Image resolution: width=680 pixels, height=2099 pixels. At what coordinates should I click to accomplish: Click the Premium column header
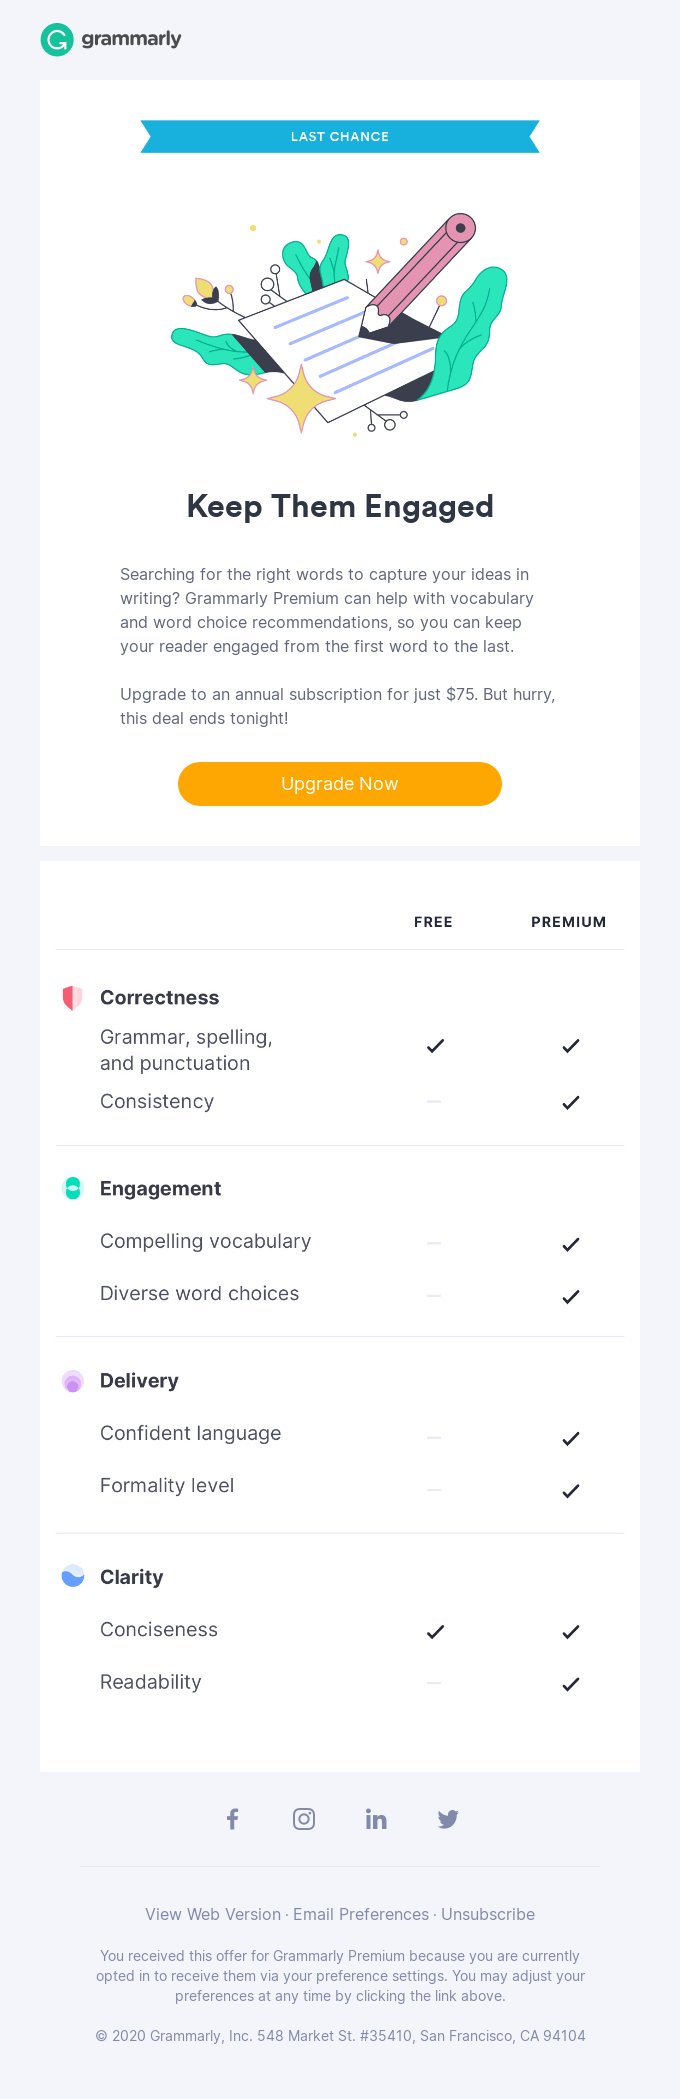tap(568, 922)
